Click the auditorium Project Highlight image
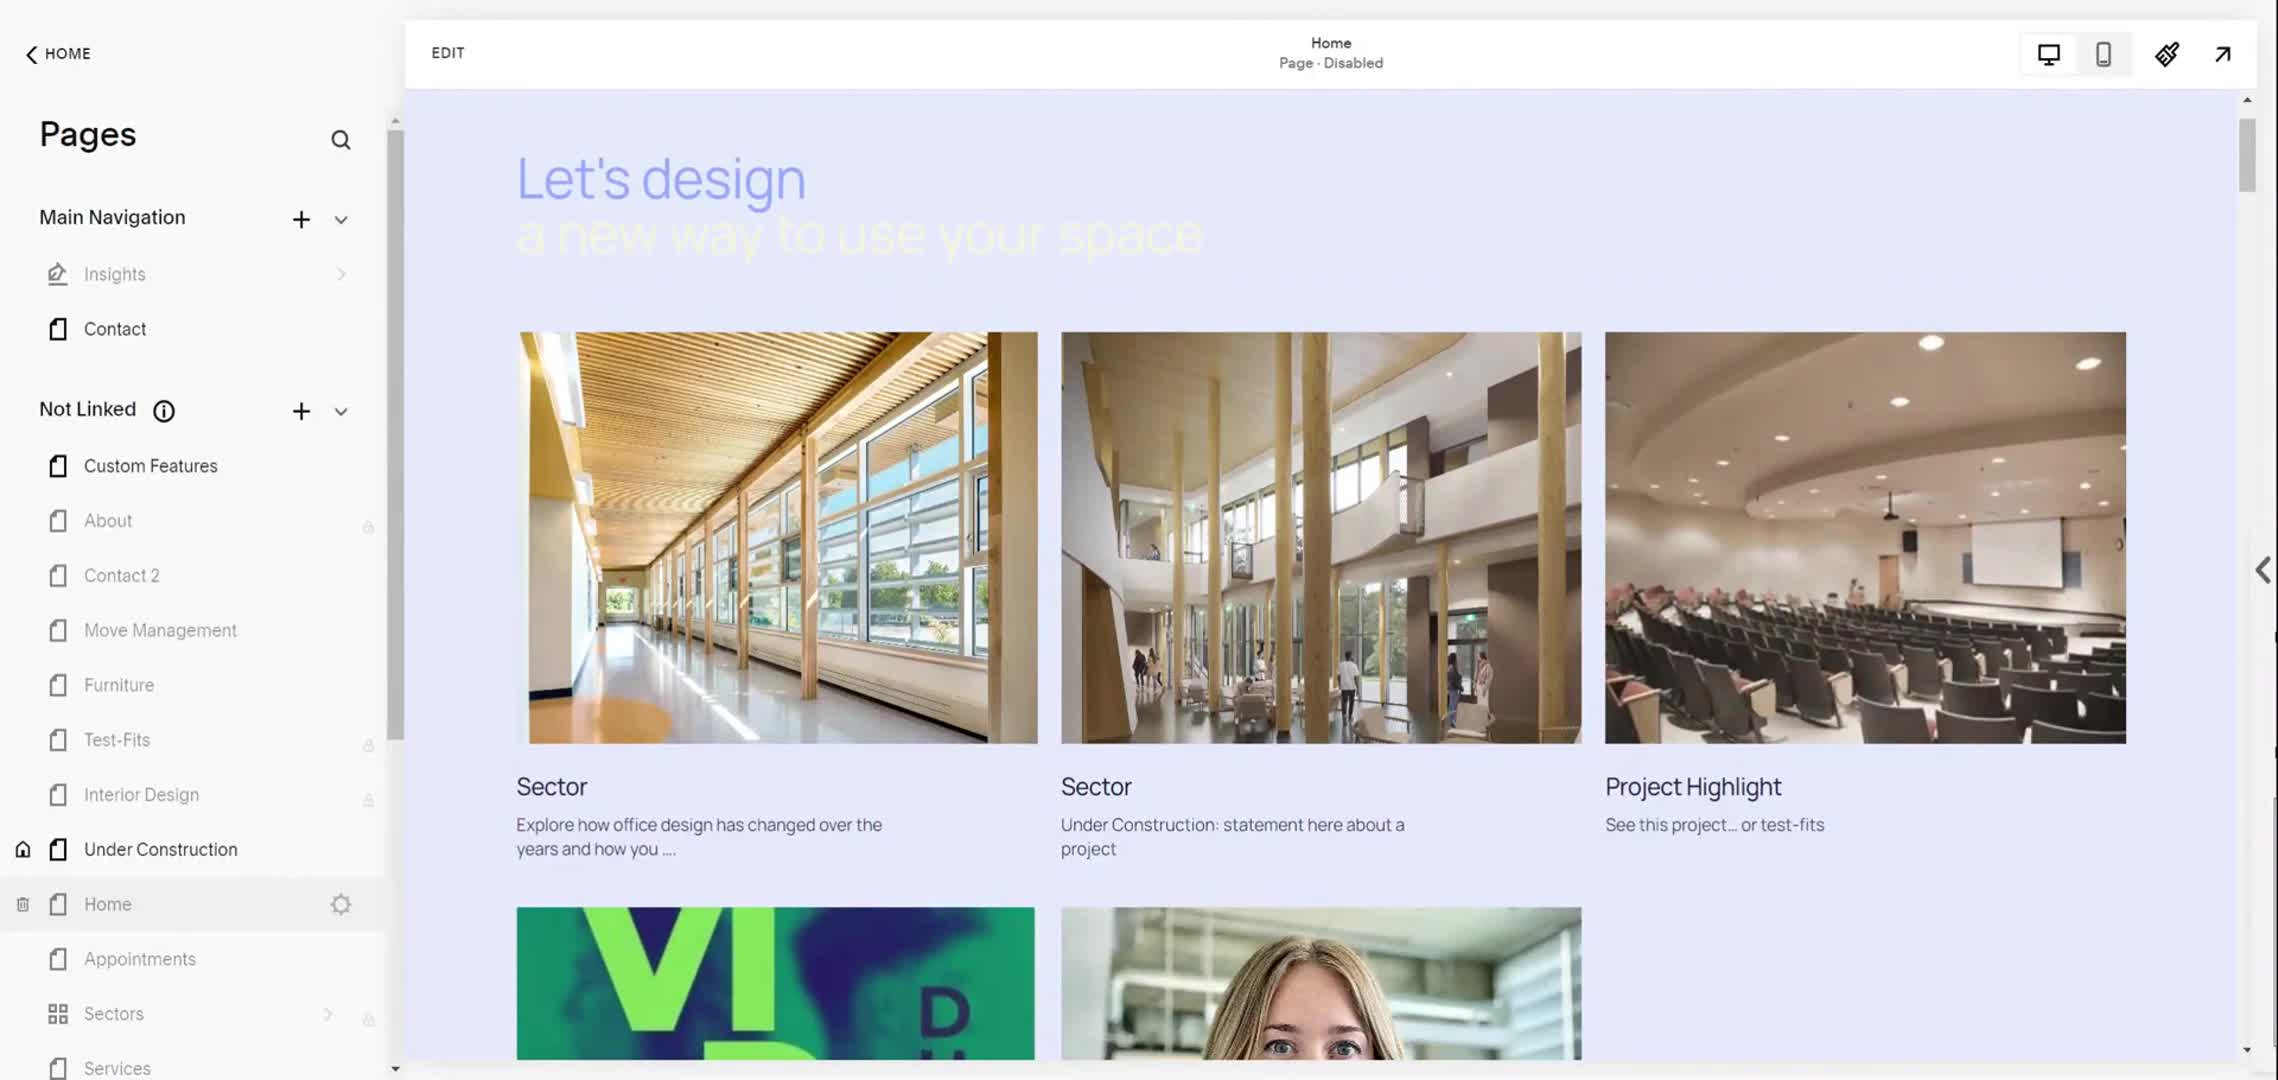2278x1080 pixels. [1865, 538]
